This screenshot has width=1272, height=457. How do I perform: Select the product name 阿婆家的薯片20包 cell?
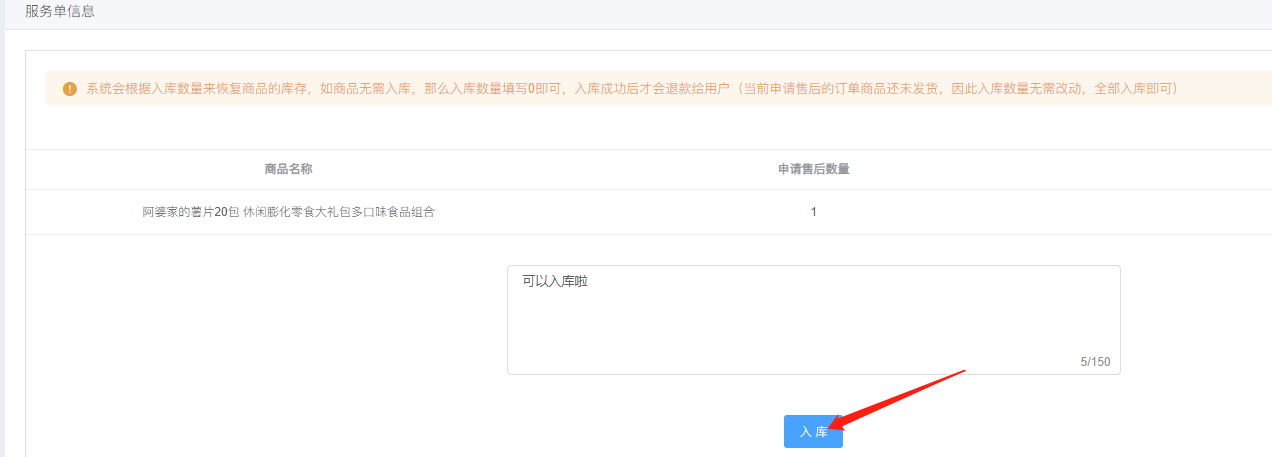click(x=289, y=212)
